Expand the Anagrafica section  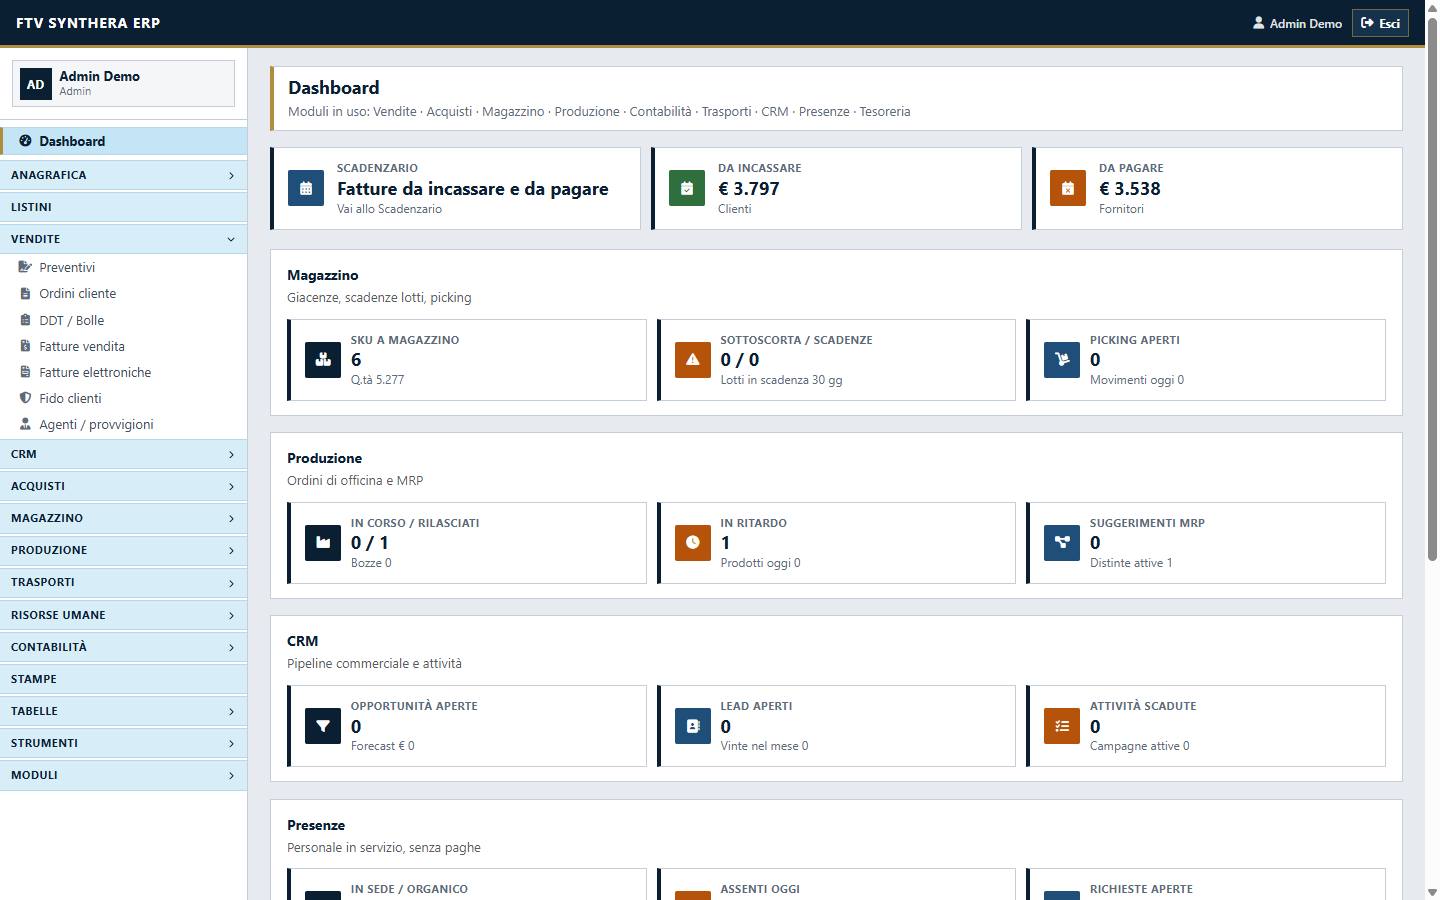123,175
